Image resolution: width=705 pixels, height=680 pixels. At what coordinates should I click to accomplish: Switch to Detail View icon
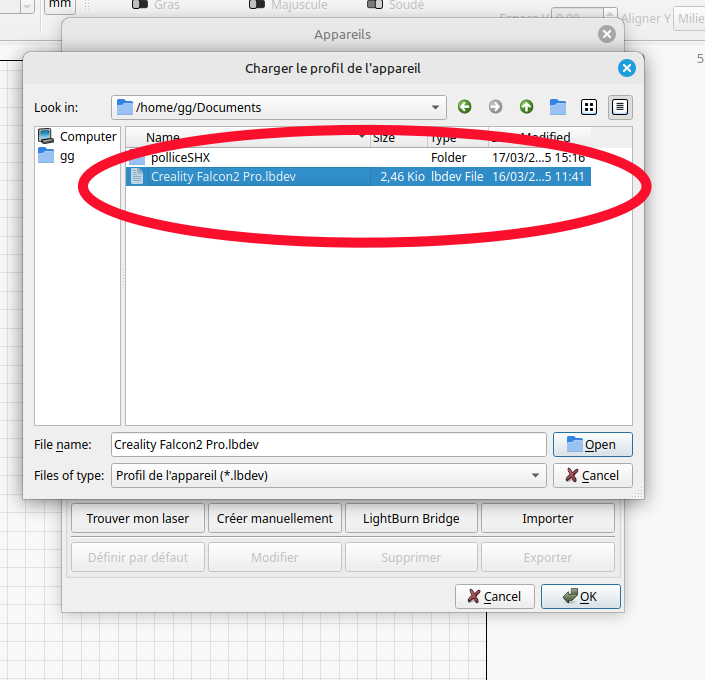pos(620,107)
